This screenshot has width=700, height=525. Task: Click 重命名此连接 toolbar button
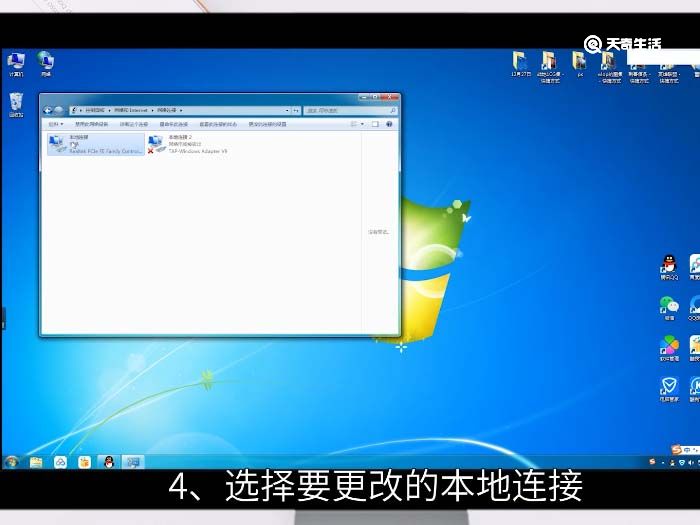[174, 124]
